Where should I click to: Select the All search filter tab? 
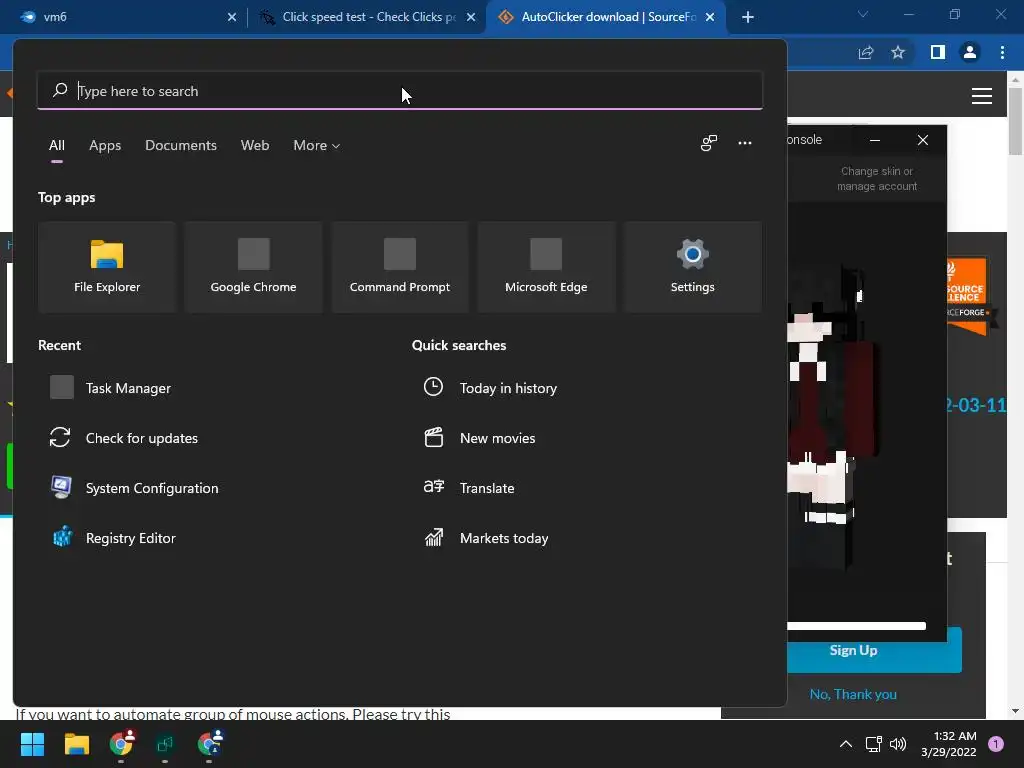(57, 145)
